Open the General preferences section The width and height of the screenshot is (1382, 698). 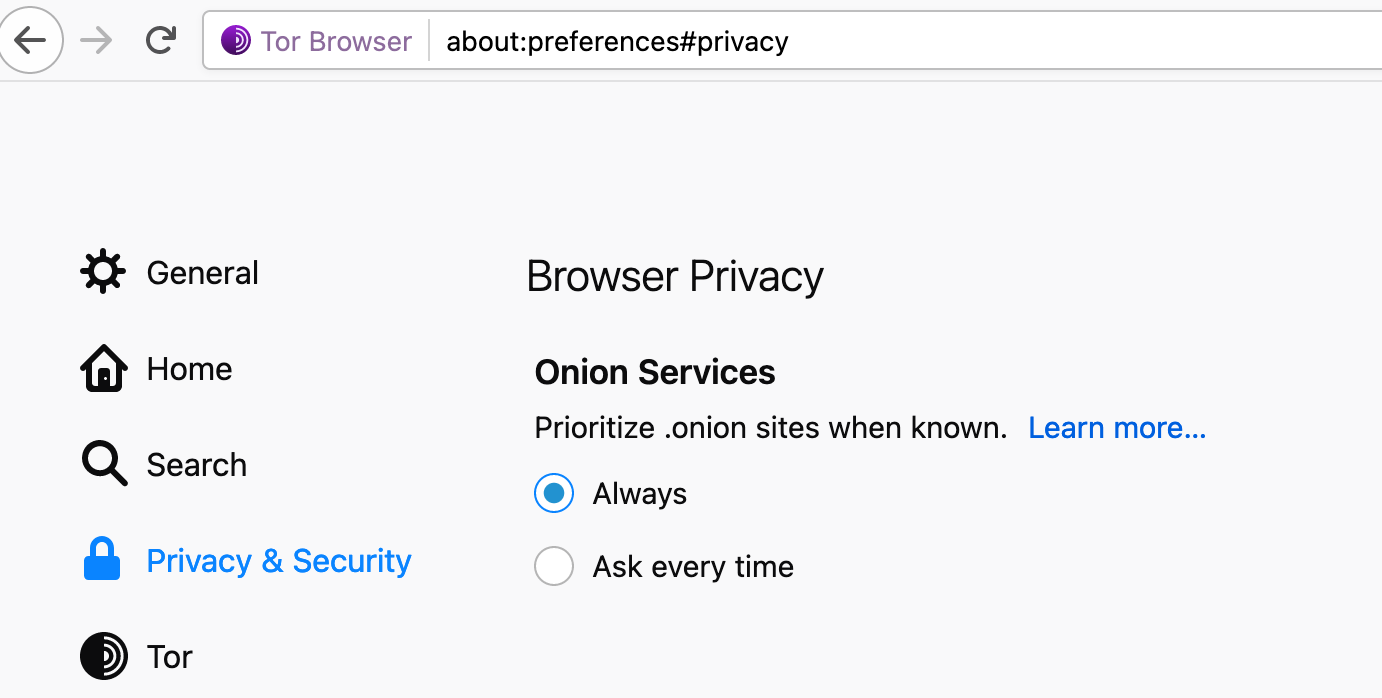pyautogui.click(x=202, y=271)
